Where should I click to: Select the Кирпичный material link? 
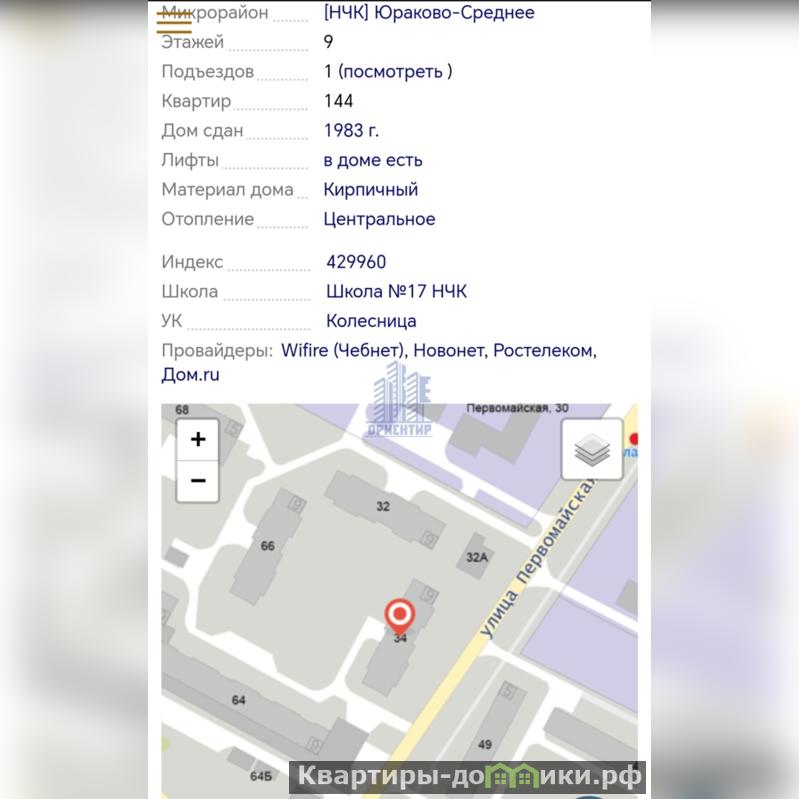coord(371,190)
